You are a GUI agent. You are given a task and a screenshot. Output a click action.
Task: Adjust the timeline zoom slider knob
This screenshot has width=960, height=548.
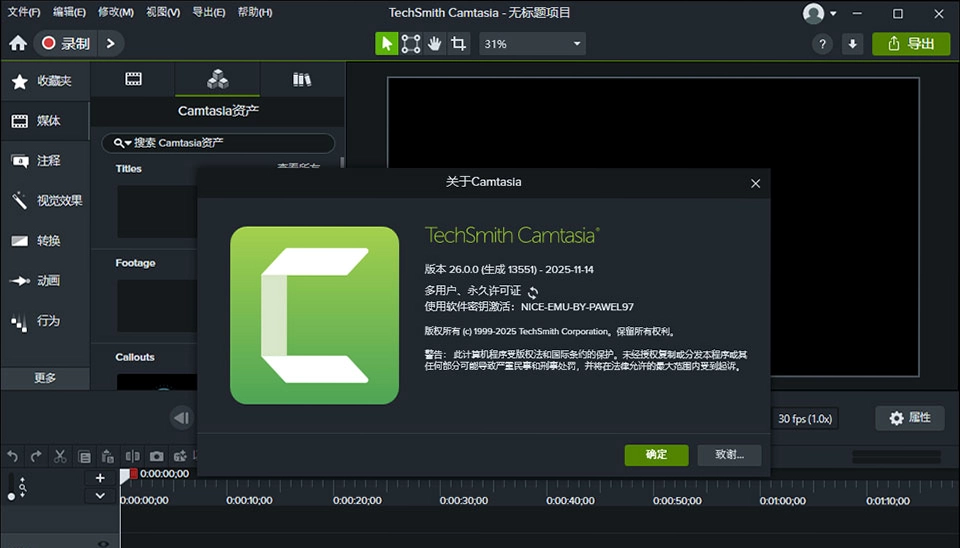11,497
